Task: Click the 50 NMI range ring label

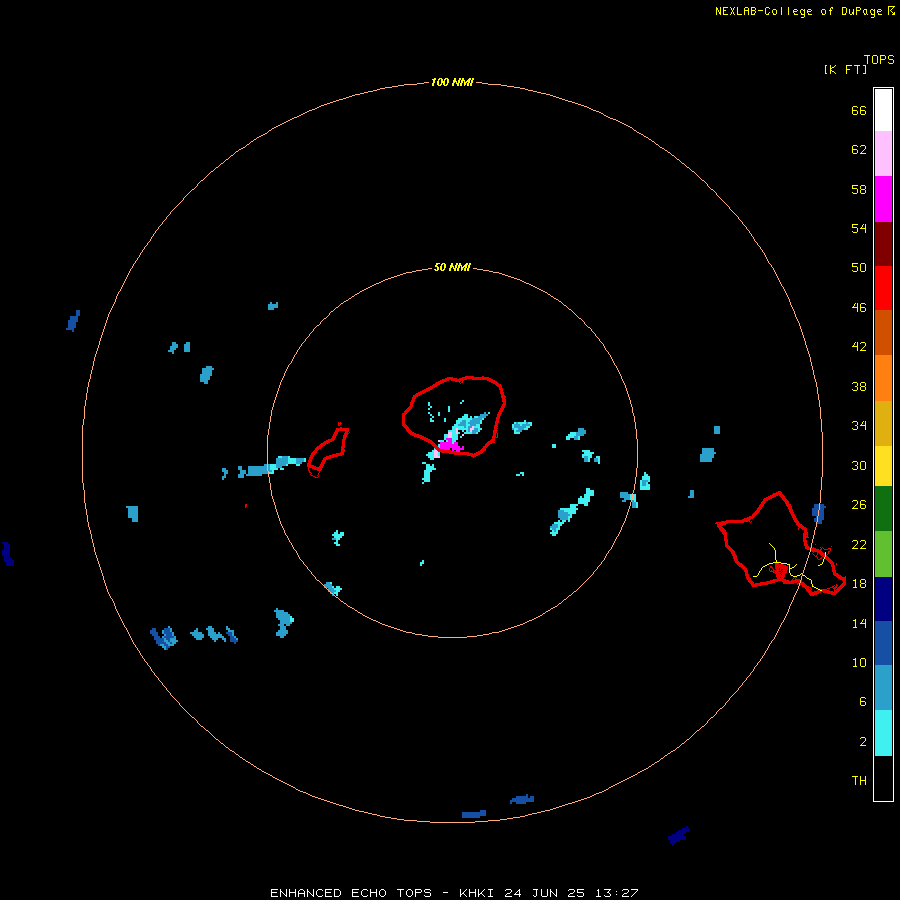Action: point(452,267)
